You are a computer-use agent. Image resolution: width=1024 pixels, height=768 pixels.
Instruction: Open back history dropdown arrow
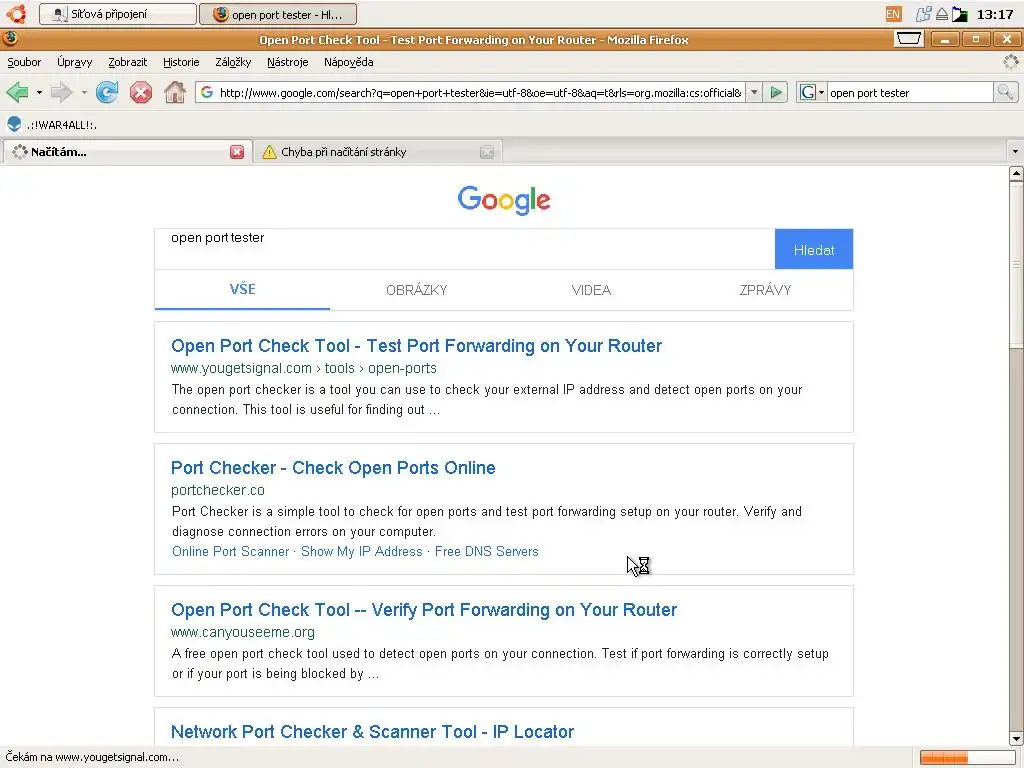point(39,93)
